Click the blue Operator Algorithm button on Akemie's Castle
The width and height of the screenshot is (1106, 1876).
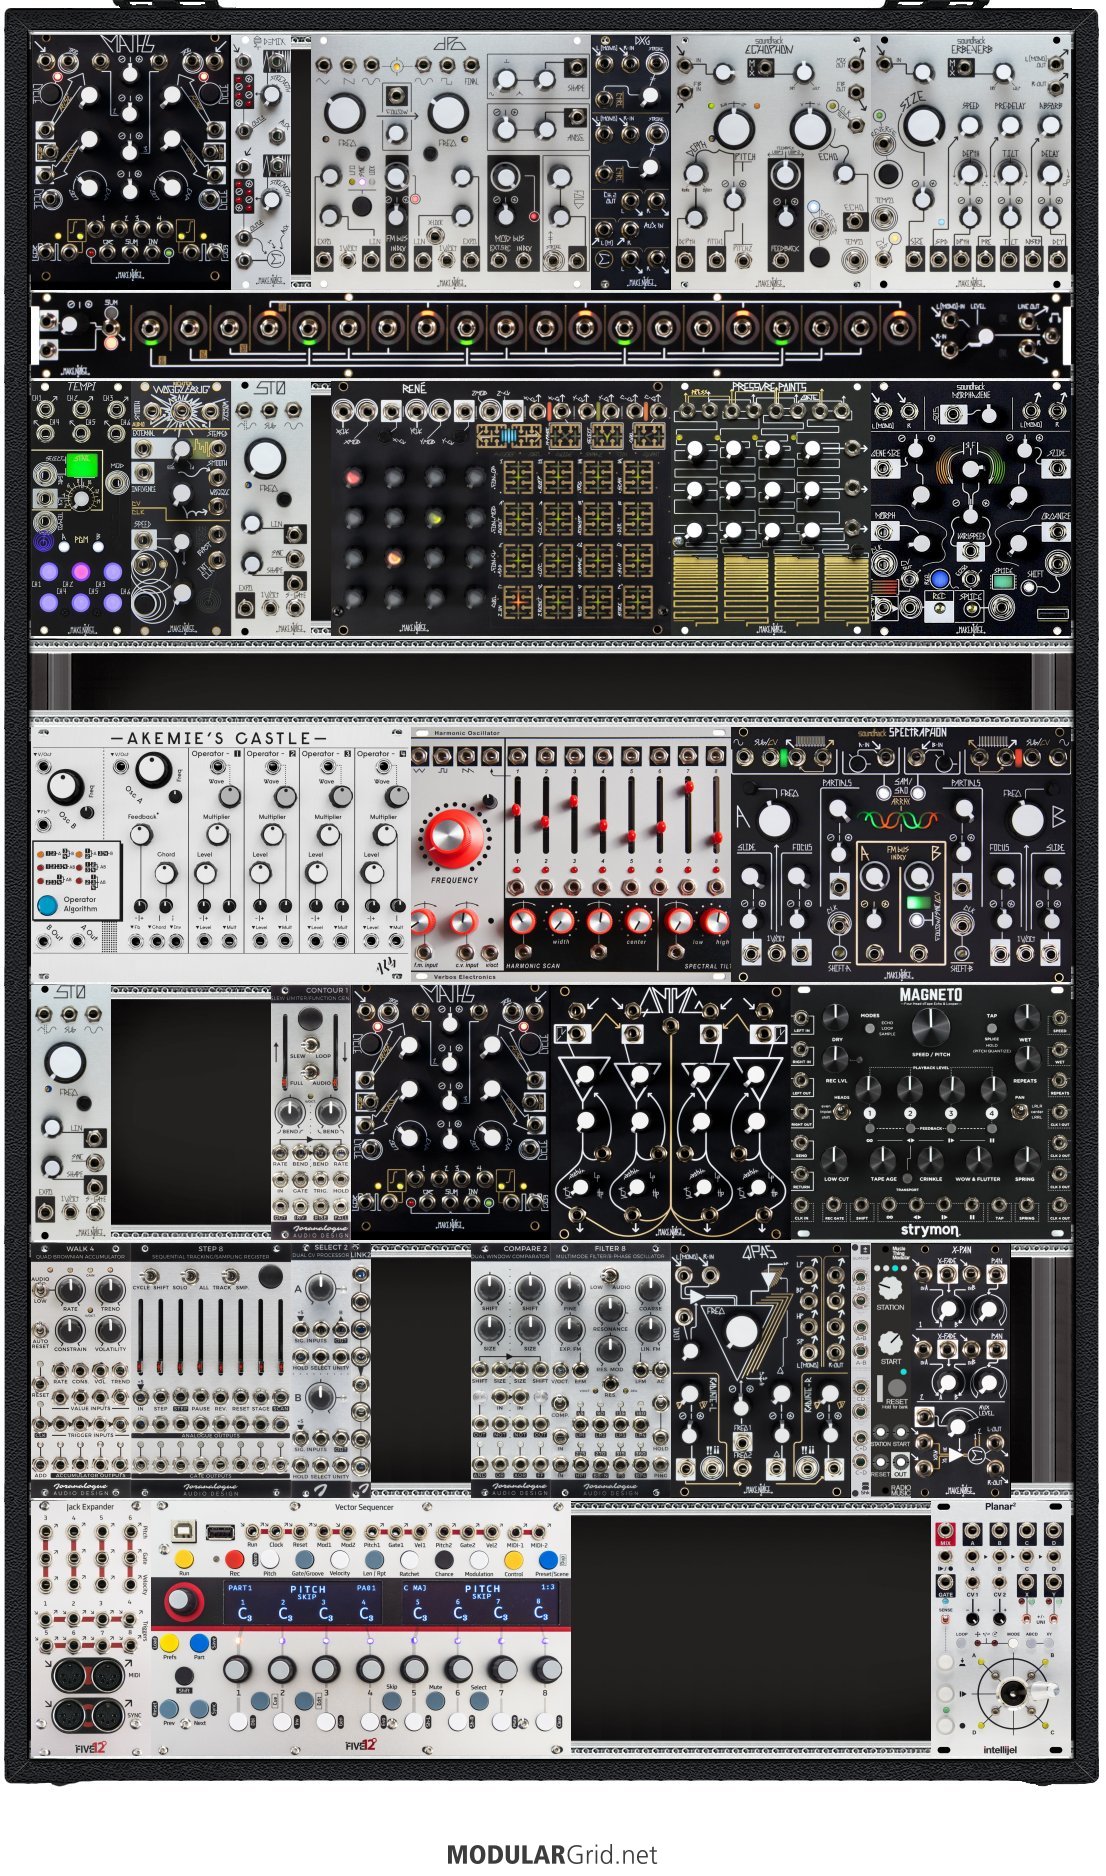[x=47, y=904]
